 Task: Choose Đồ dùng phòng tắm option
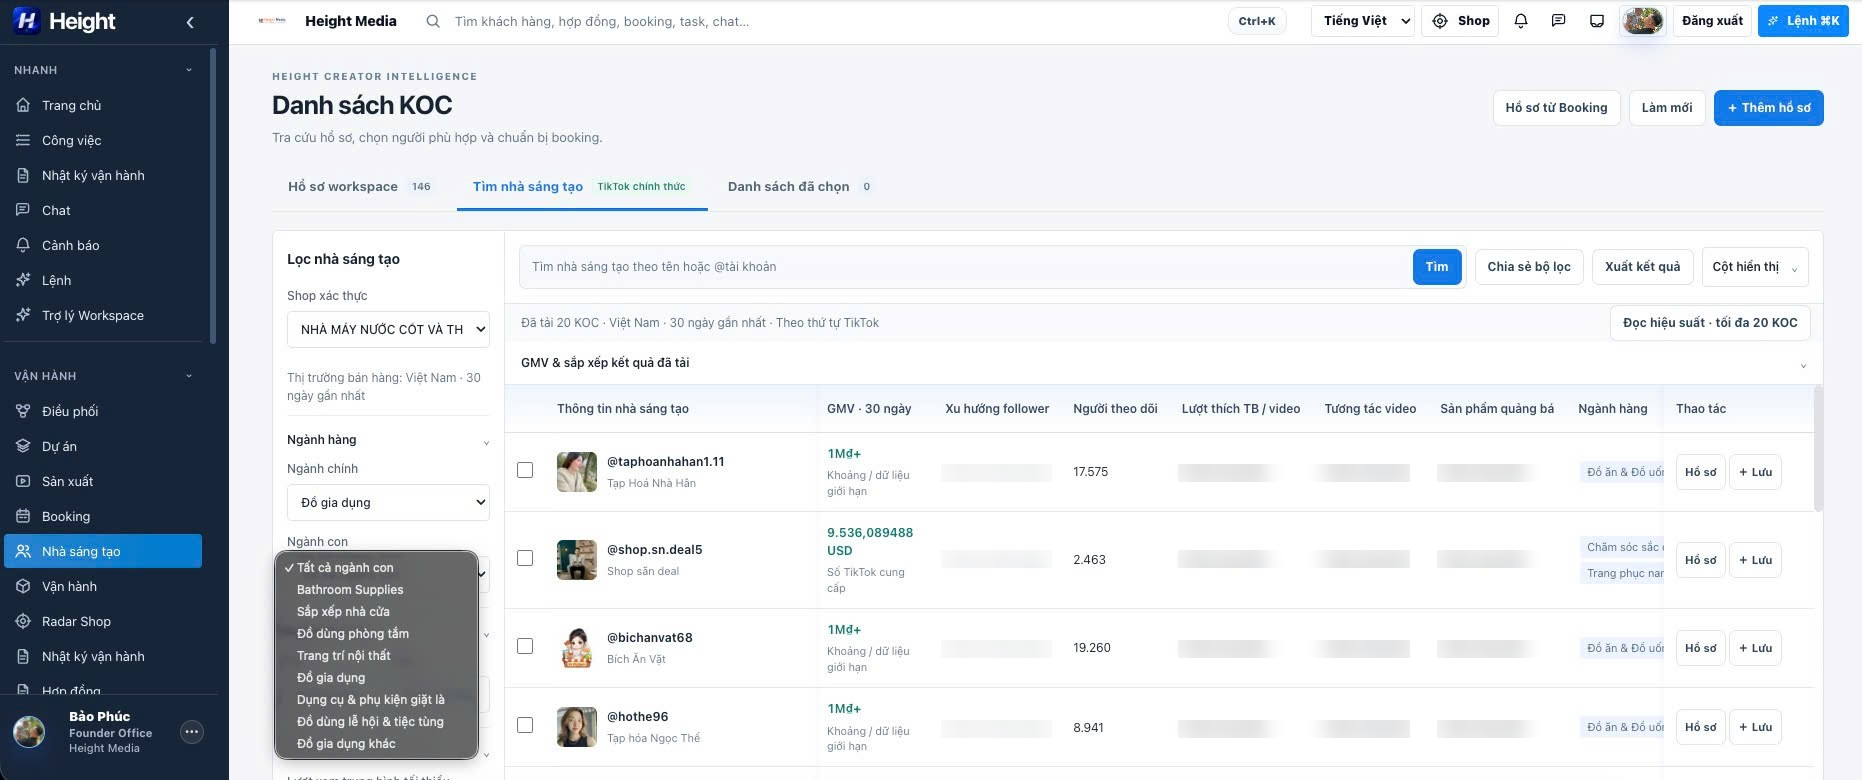(353, 634)
